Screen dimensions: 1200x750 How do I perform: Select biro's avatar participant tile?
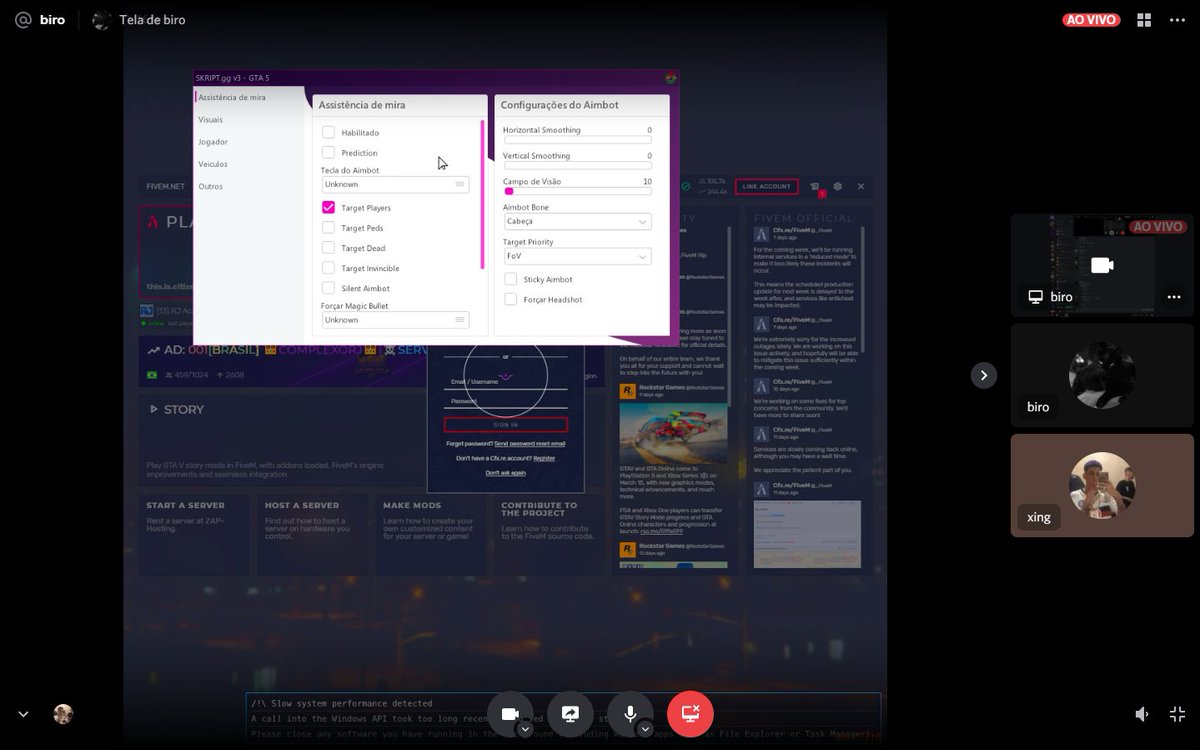click(x=1102, y=375)
